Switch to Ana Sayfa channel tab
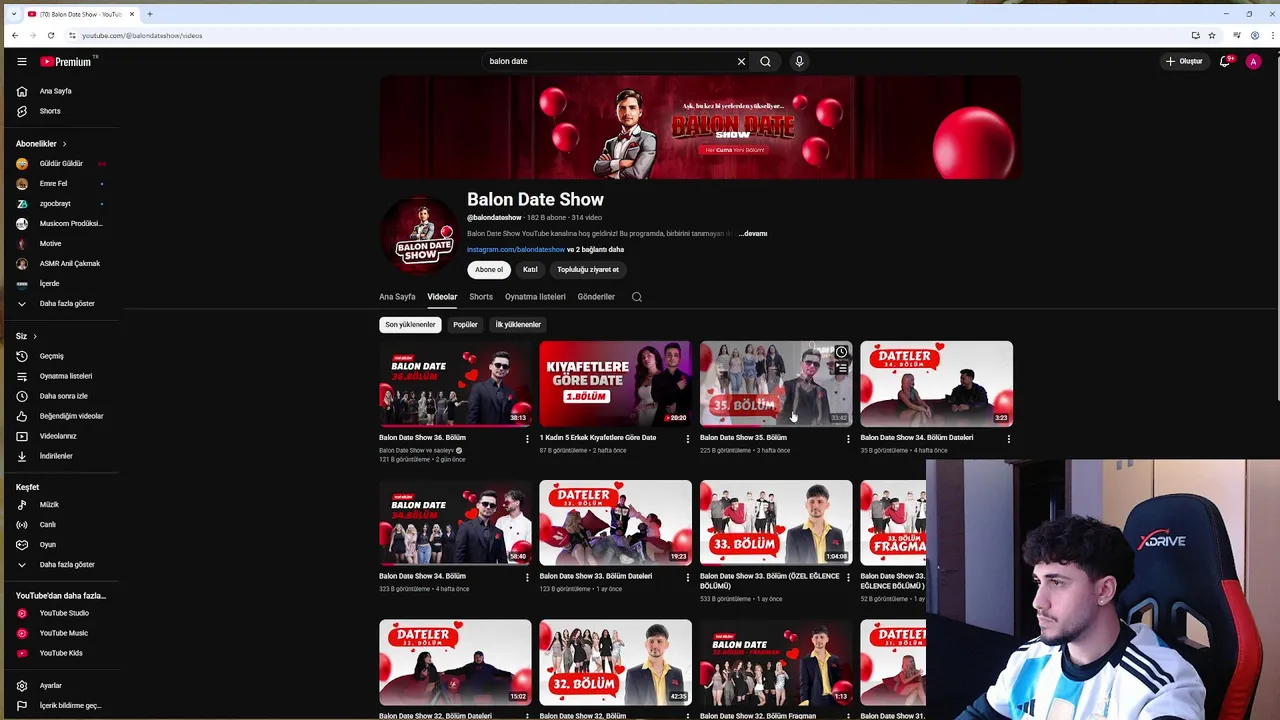This screenshot has width=1280, height=720. [x=397, y=297]
